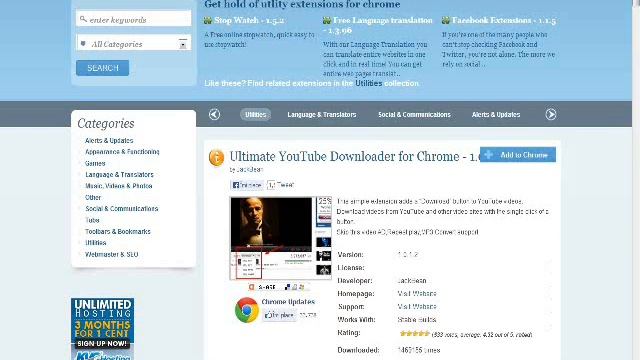Click the five-star rating icons
Image resolution: width=640 pixels, height=360 pixels.
tap(414, 333)
